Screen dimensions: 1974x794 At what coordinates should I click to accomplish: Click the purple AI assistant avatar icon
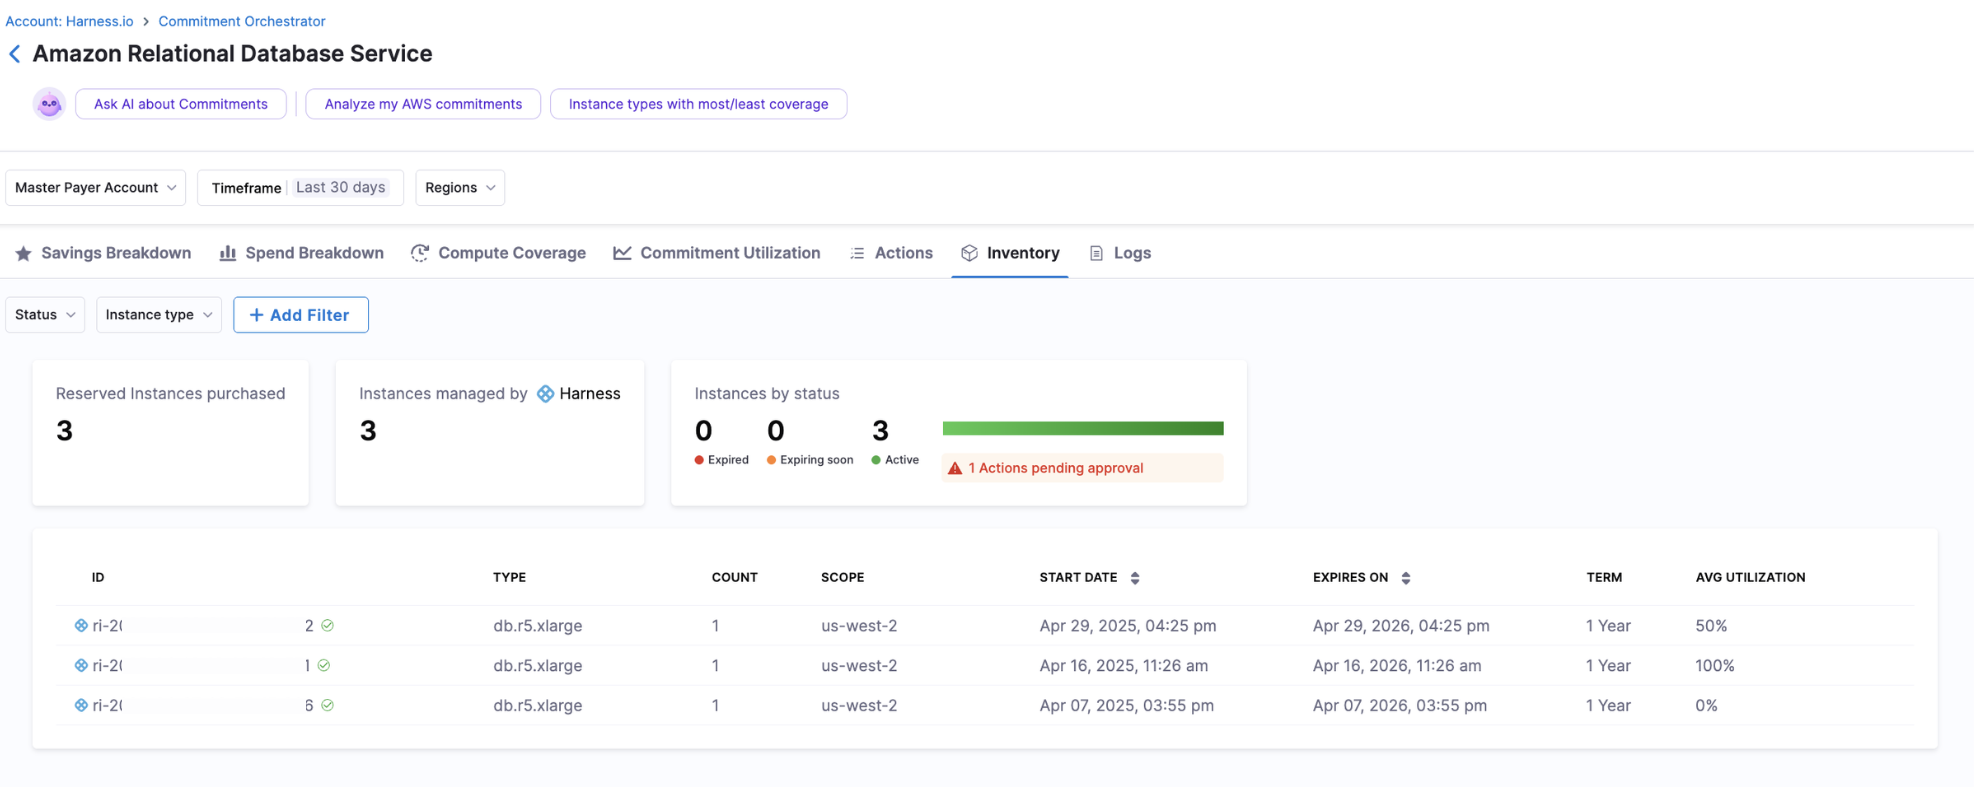[49, 104]
